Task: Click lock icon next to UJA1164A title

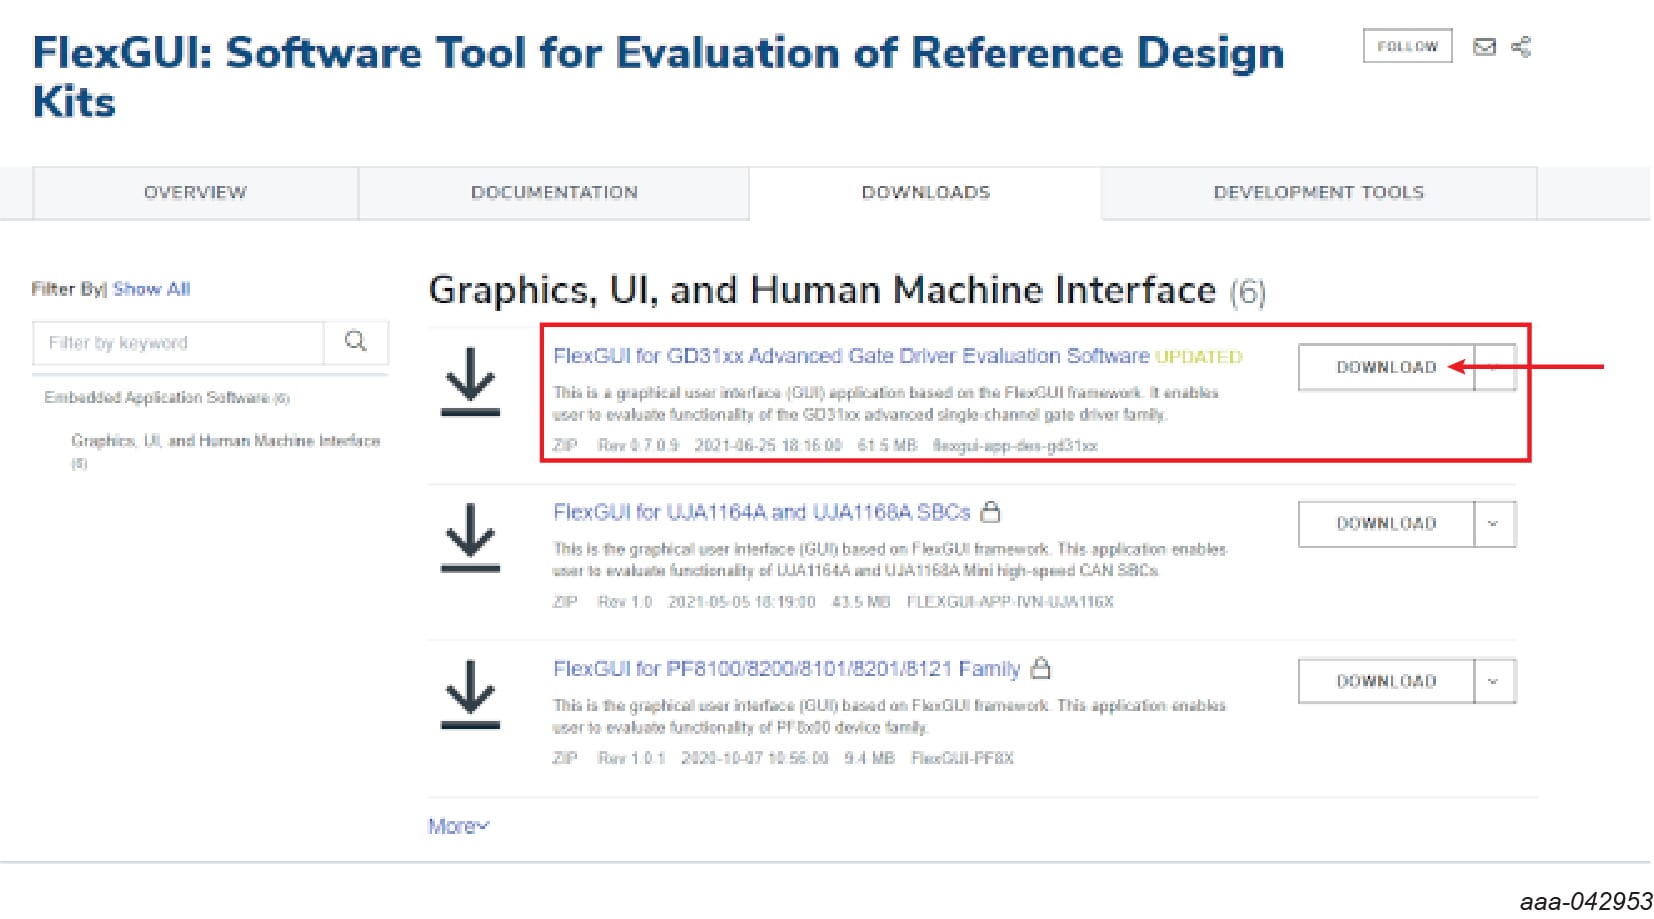Action: pos(990,512)
